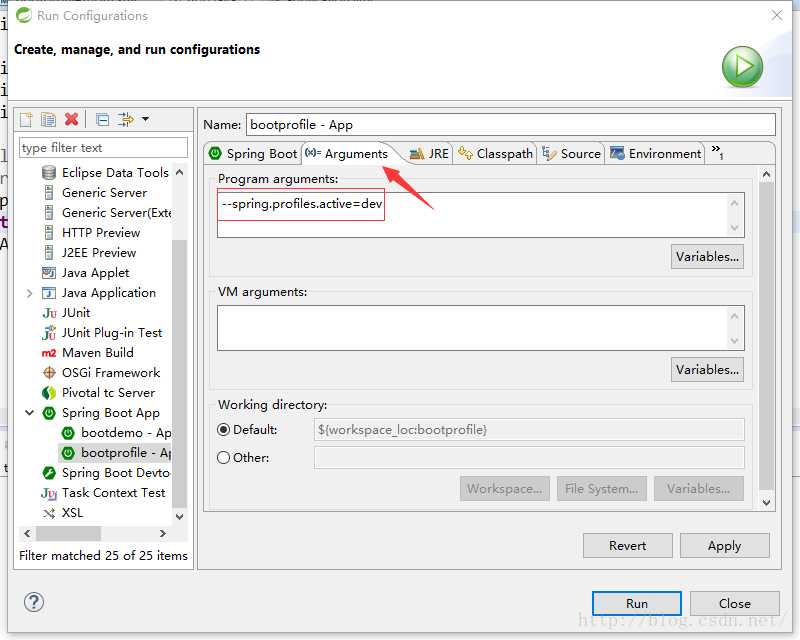The height and width of the screenshot is (640, 800).
Task: Select bootprofile - App configuration
Action: coord(126,453)
